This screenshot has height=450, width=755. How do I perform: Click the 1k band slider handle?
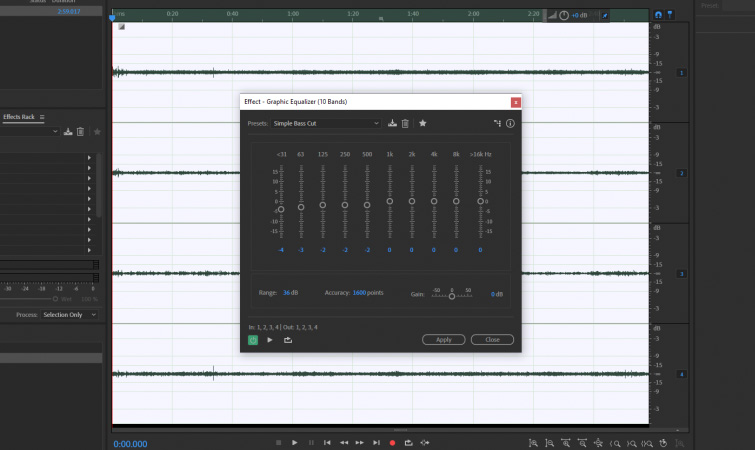point(390,201)
